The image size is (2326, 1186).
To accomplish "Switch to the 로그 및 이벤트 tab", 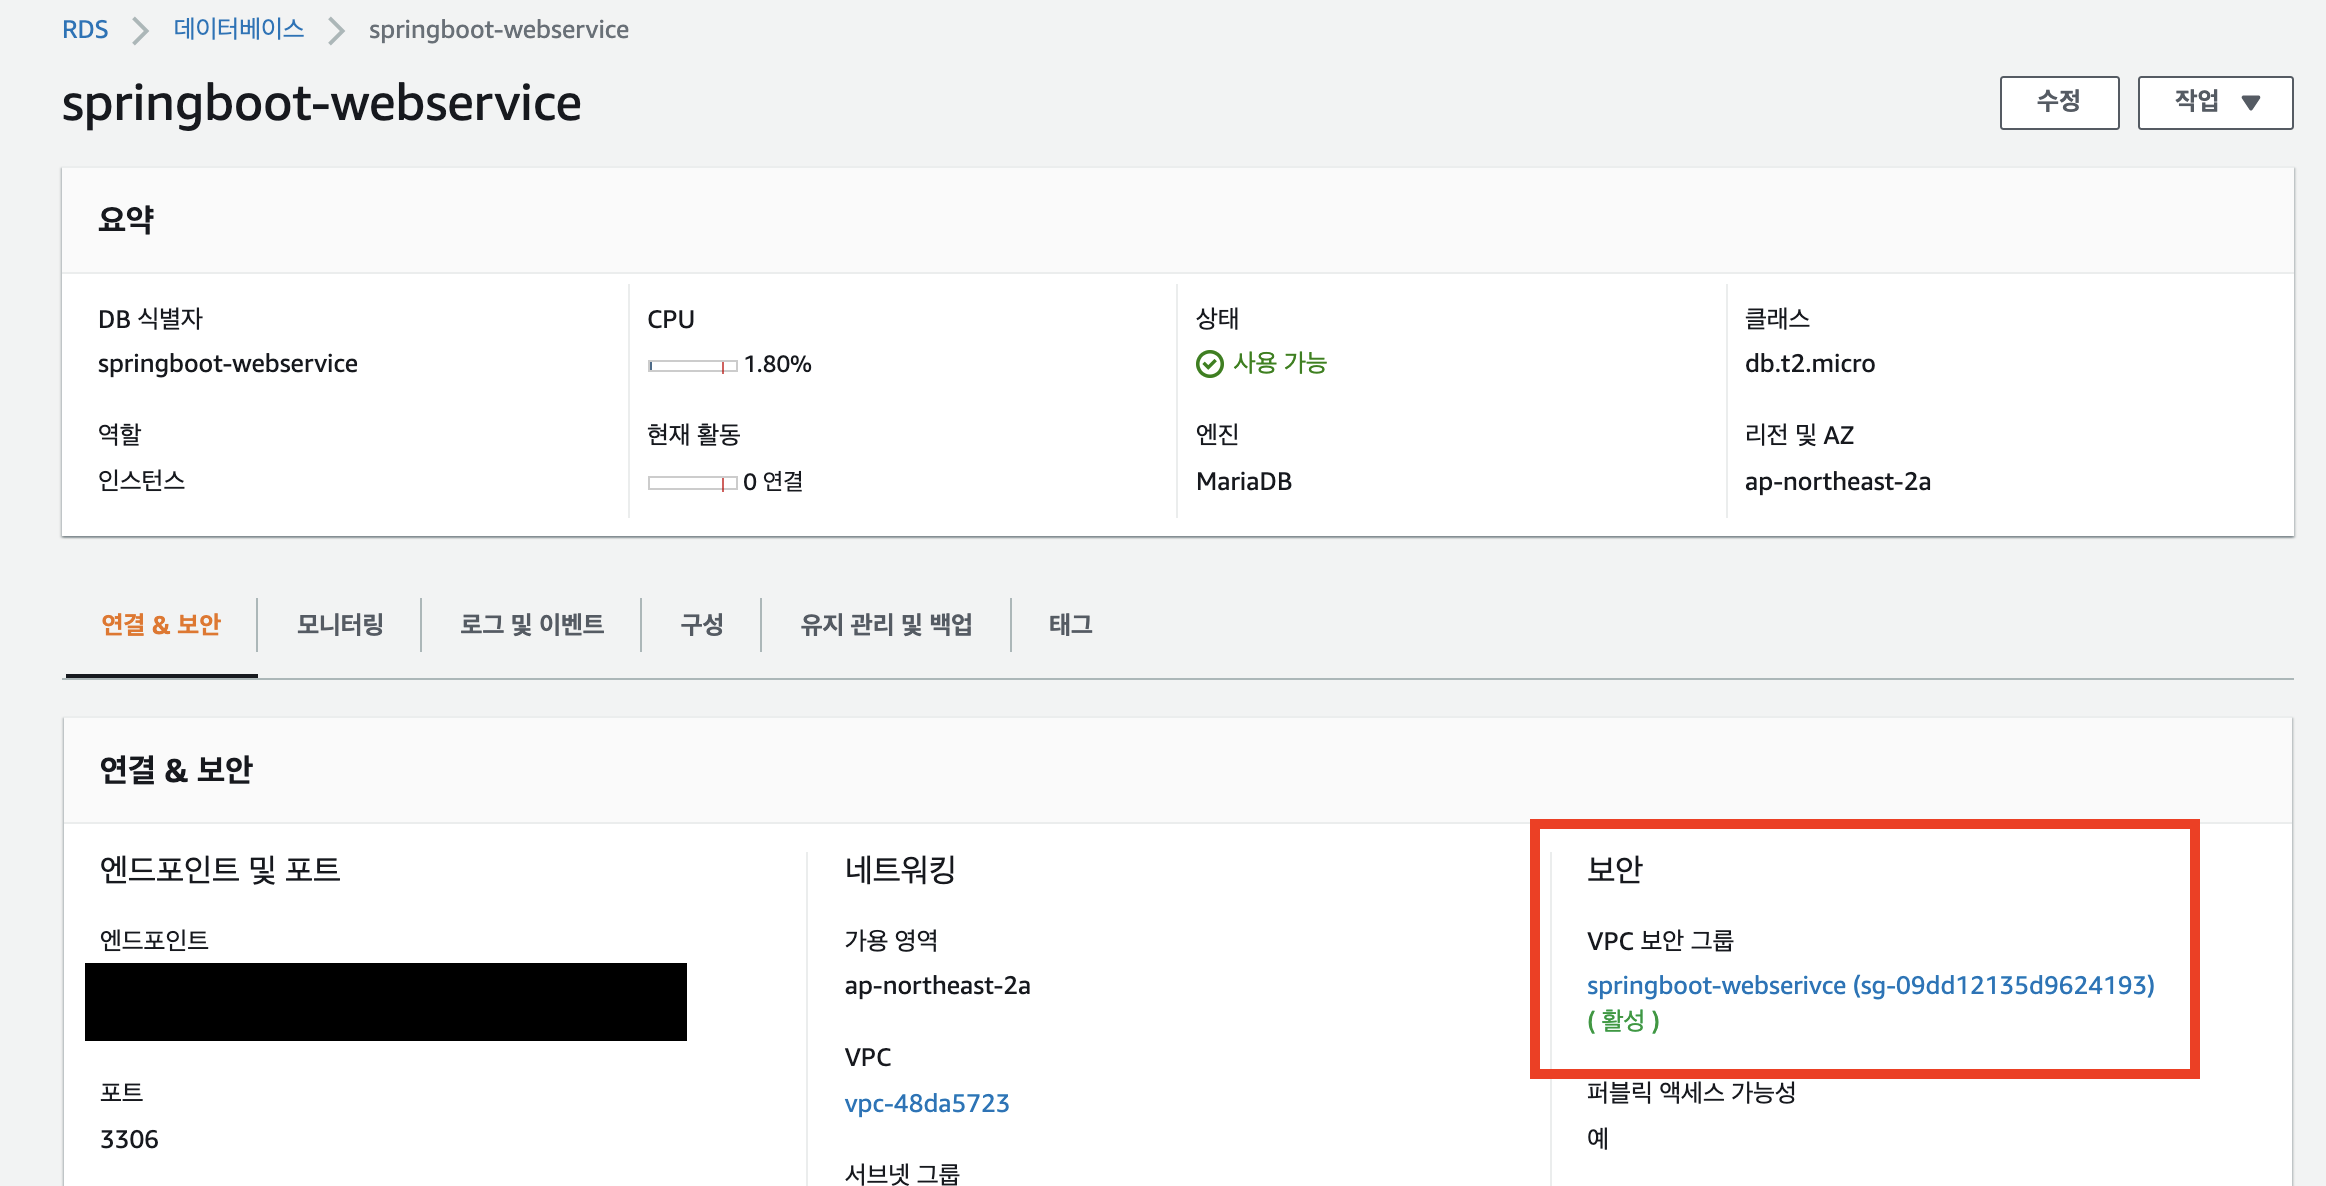I will coord(531,625).
